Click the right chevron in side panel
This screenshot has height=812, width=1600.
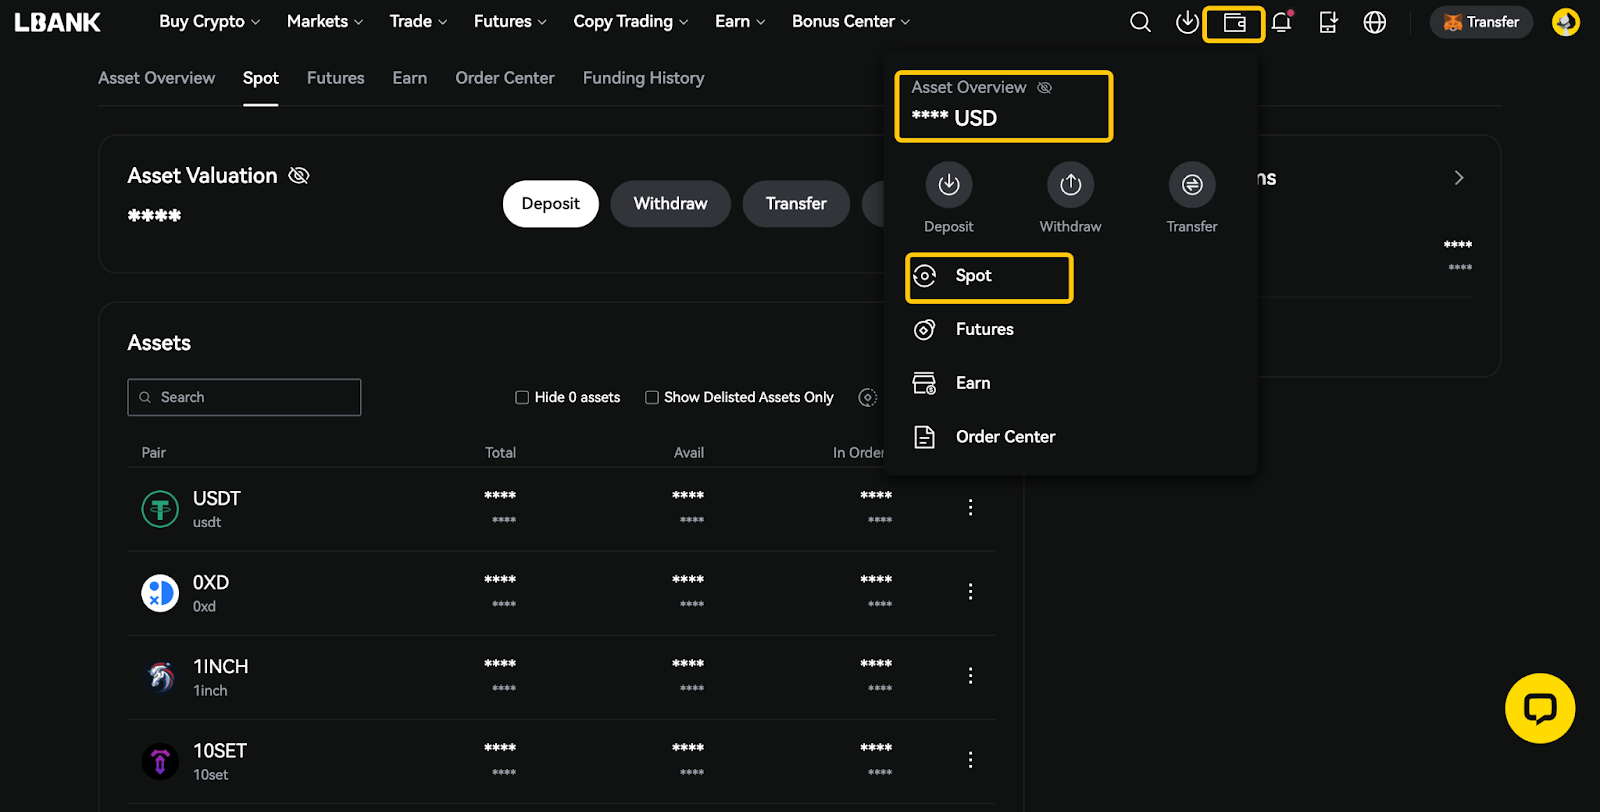(1459, 178)
